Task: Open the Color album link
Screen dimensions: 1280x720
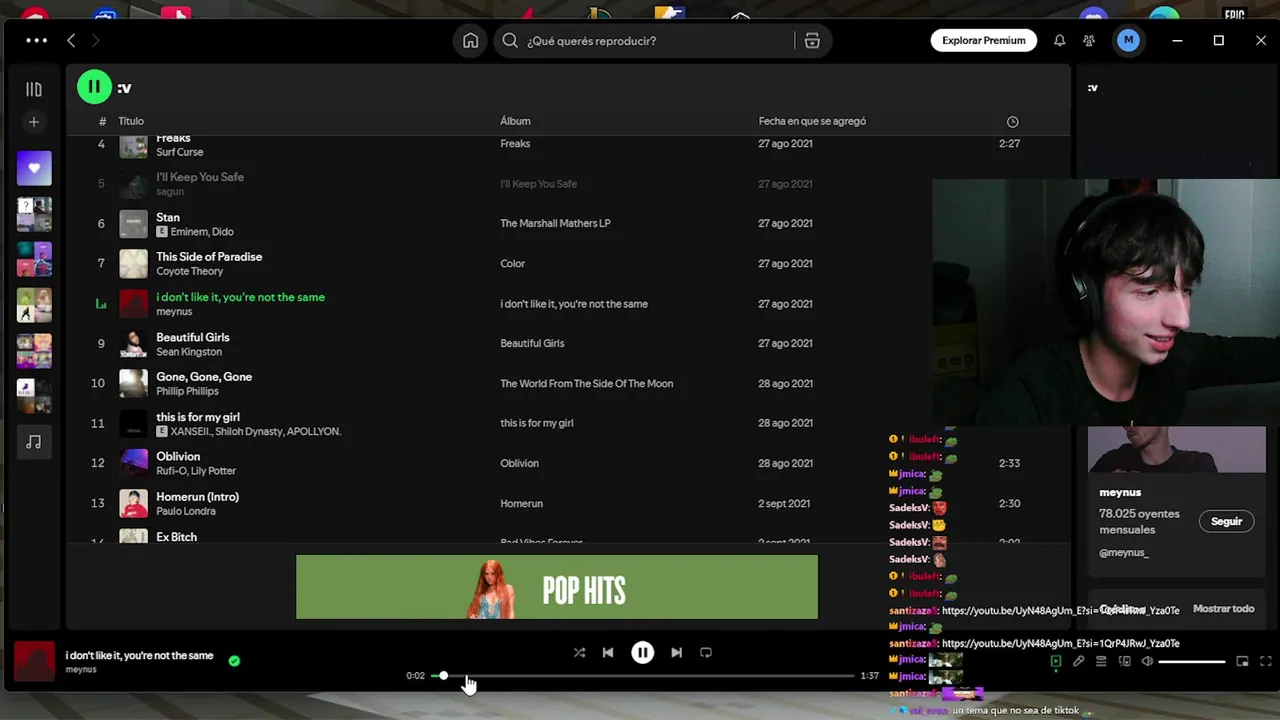Action: (x=512, y=263)
